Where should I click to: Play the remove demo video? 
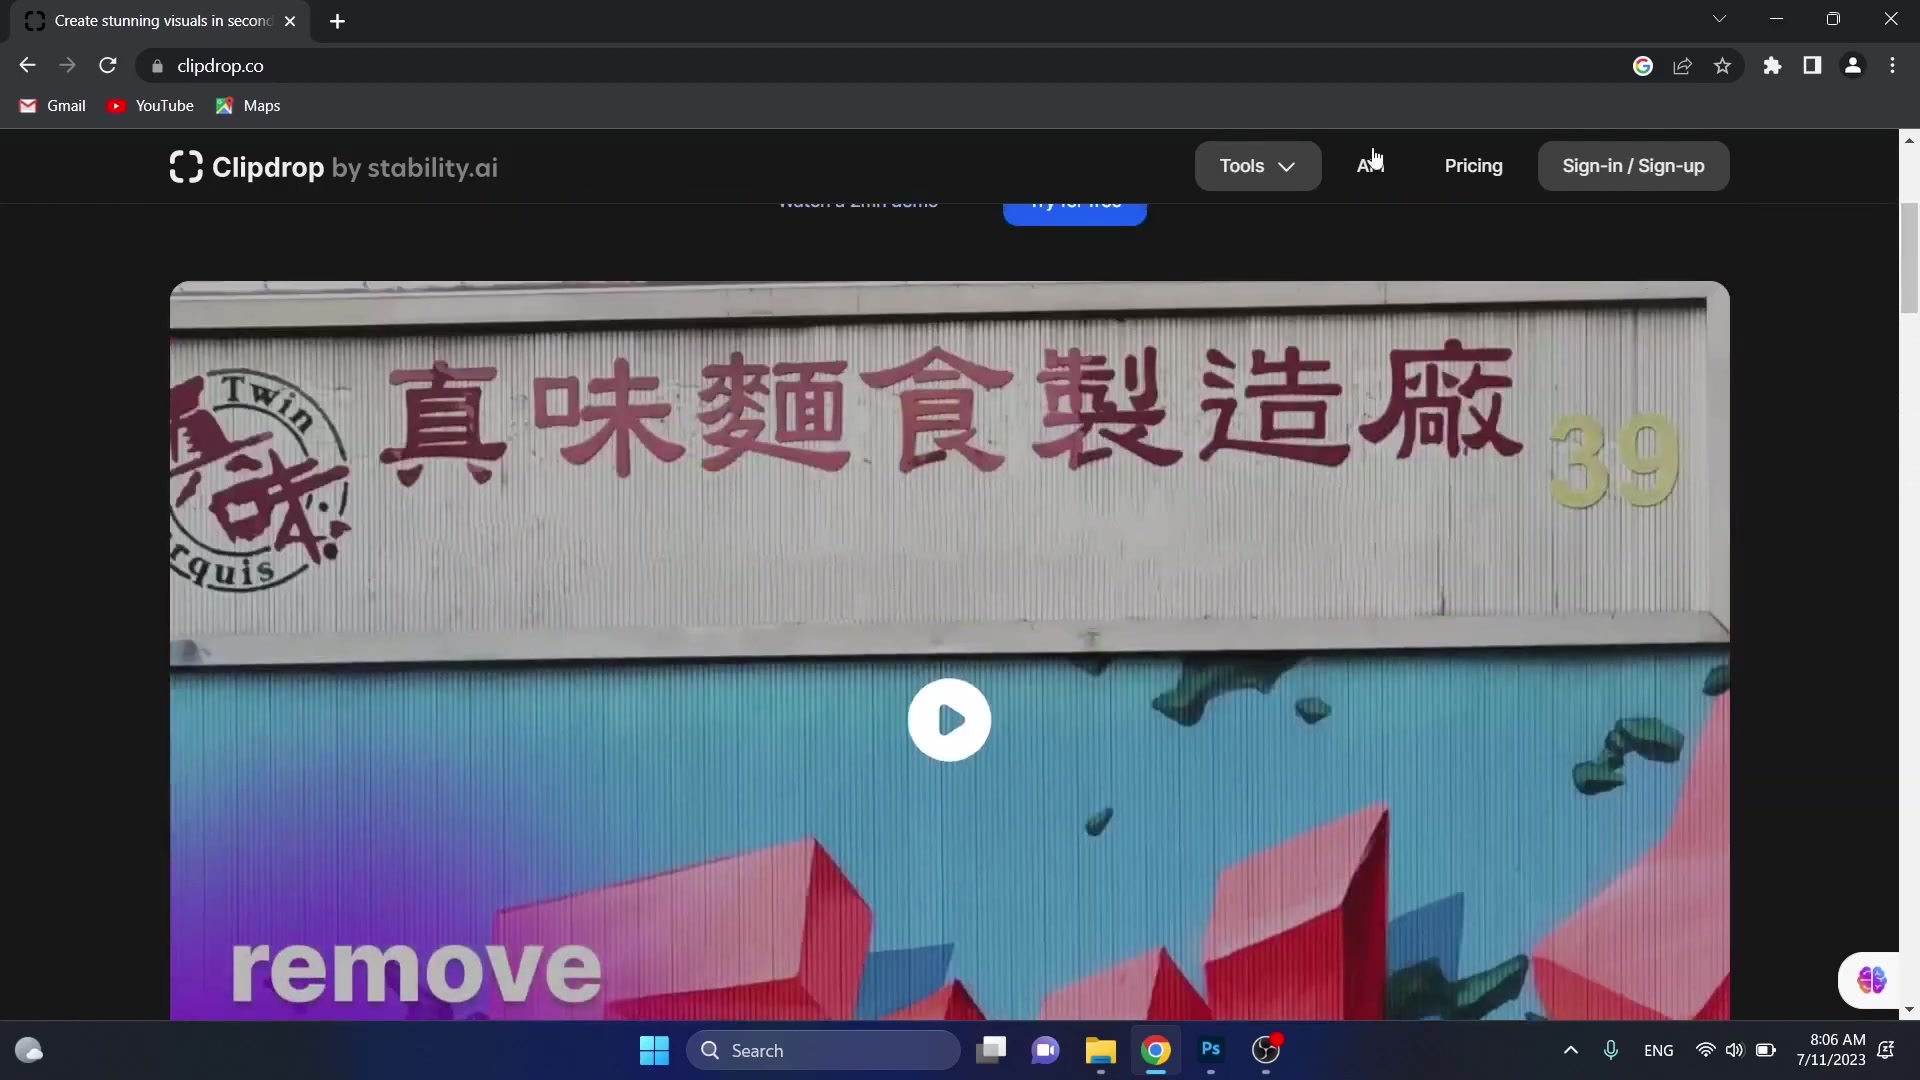(x=949, y=719)
